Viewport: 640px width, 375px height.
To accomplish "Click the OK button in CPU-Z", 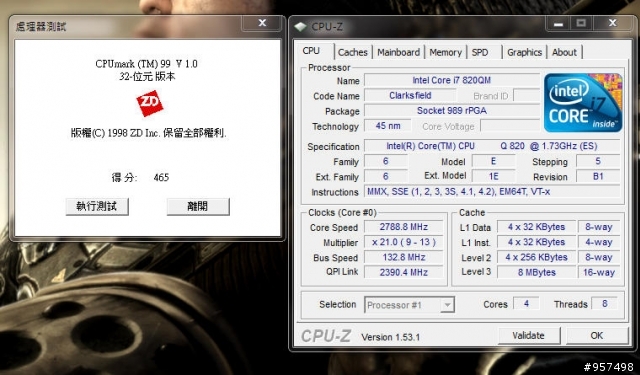I will pyautogui.click(x=597, y=335).
